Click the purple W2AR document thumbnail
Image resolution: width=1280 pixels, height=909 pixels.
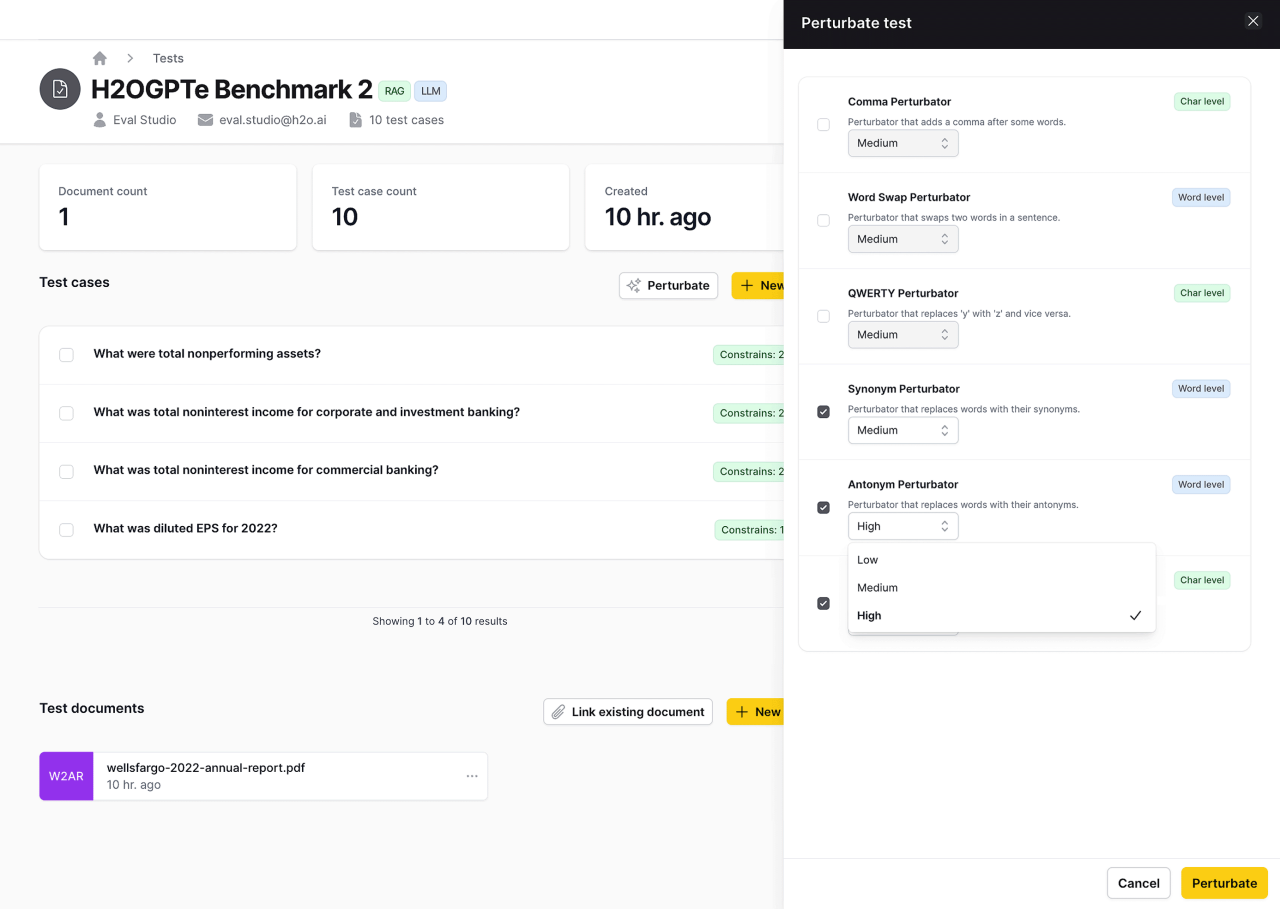pyautogui.click(x=66, y=776)
